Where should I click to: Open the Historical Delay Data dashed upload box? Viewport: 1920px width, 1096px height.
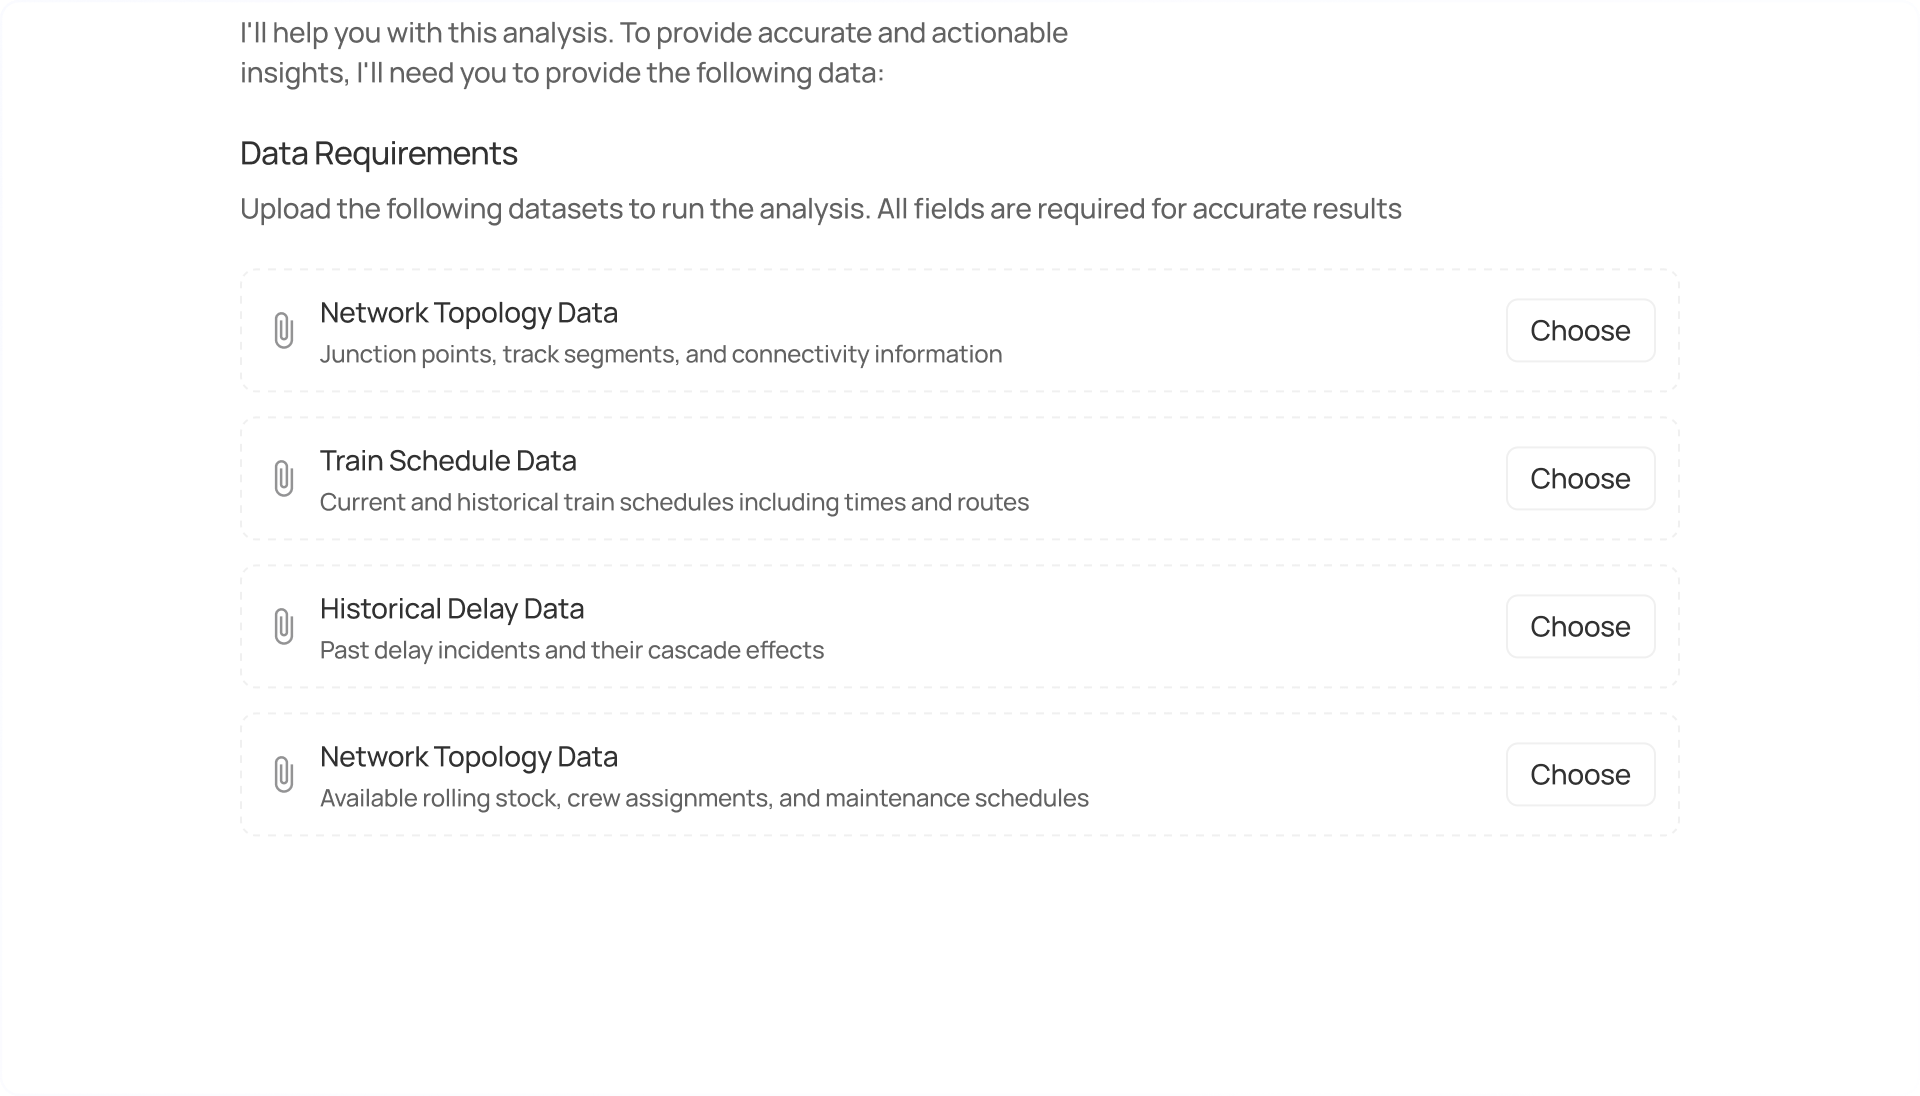900,626
